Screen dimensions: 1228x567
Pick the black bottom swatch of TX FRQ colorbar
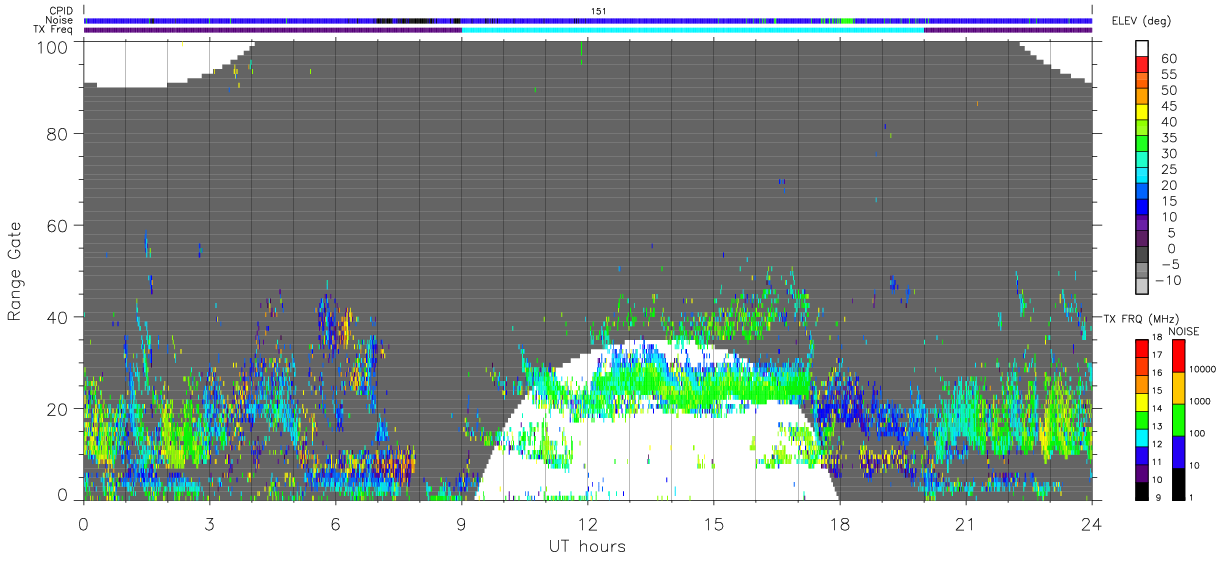[x=1142, y=491]
